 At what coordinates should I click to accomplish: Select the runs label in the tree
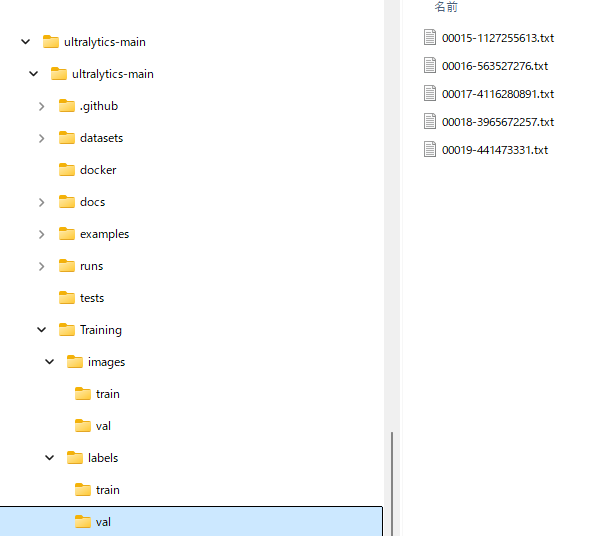[x=92, y=266]
